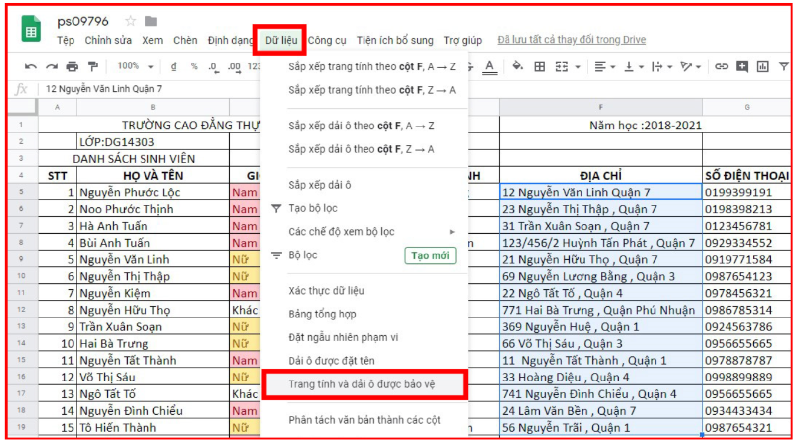Click the fill color paint bucket
The image size is (798, 446).
518,67
